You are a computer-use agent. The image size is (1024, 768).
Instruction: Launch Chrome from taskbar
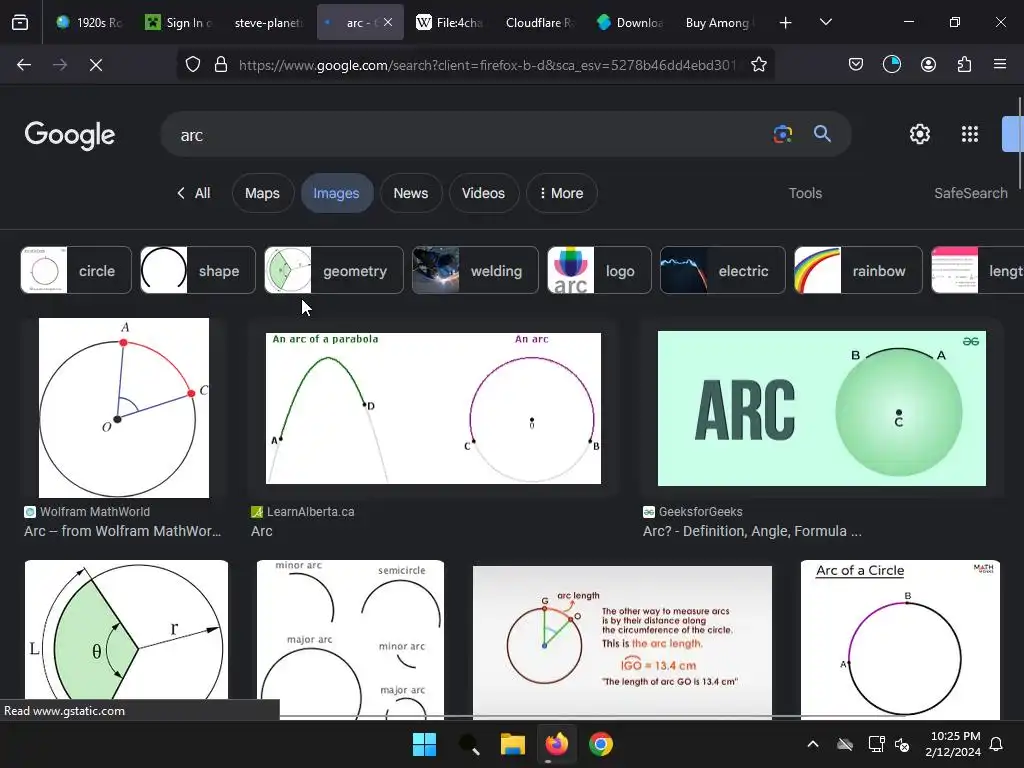[x=601, y=744]
